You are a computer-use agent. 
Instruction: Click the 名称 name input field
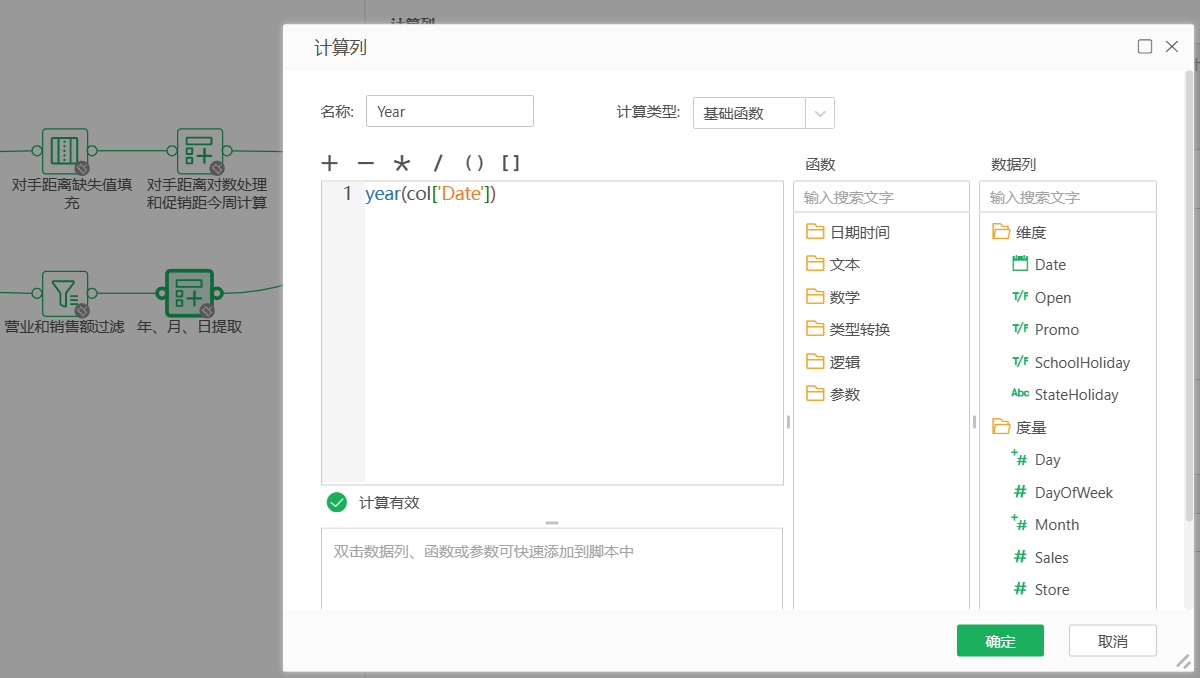click(449, 111)
